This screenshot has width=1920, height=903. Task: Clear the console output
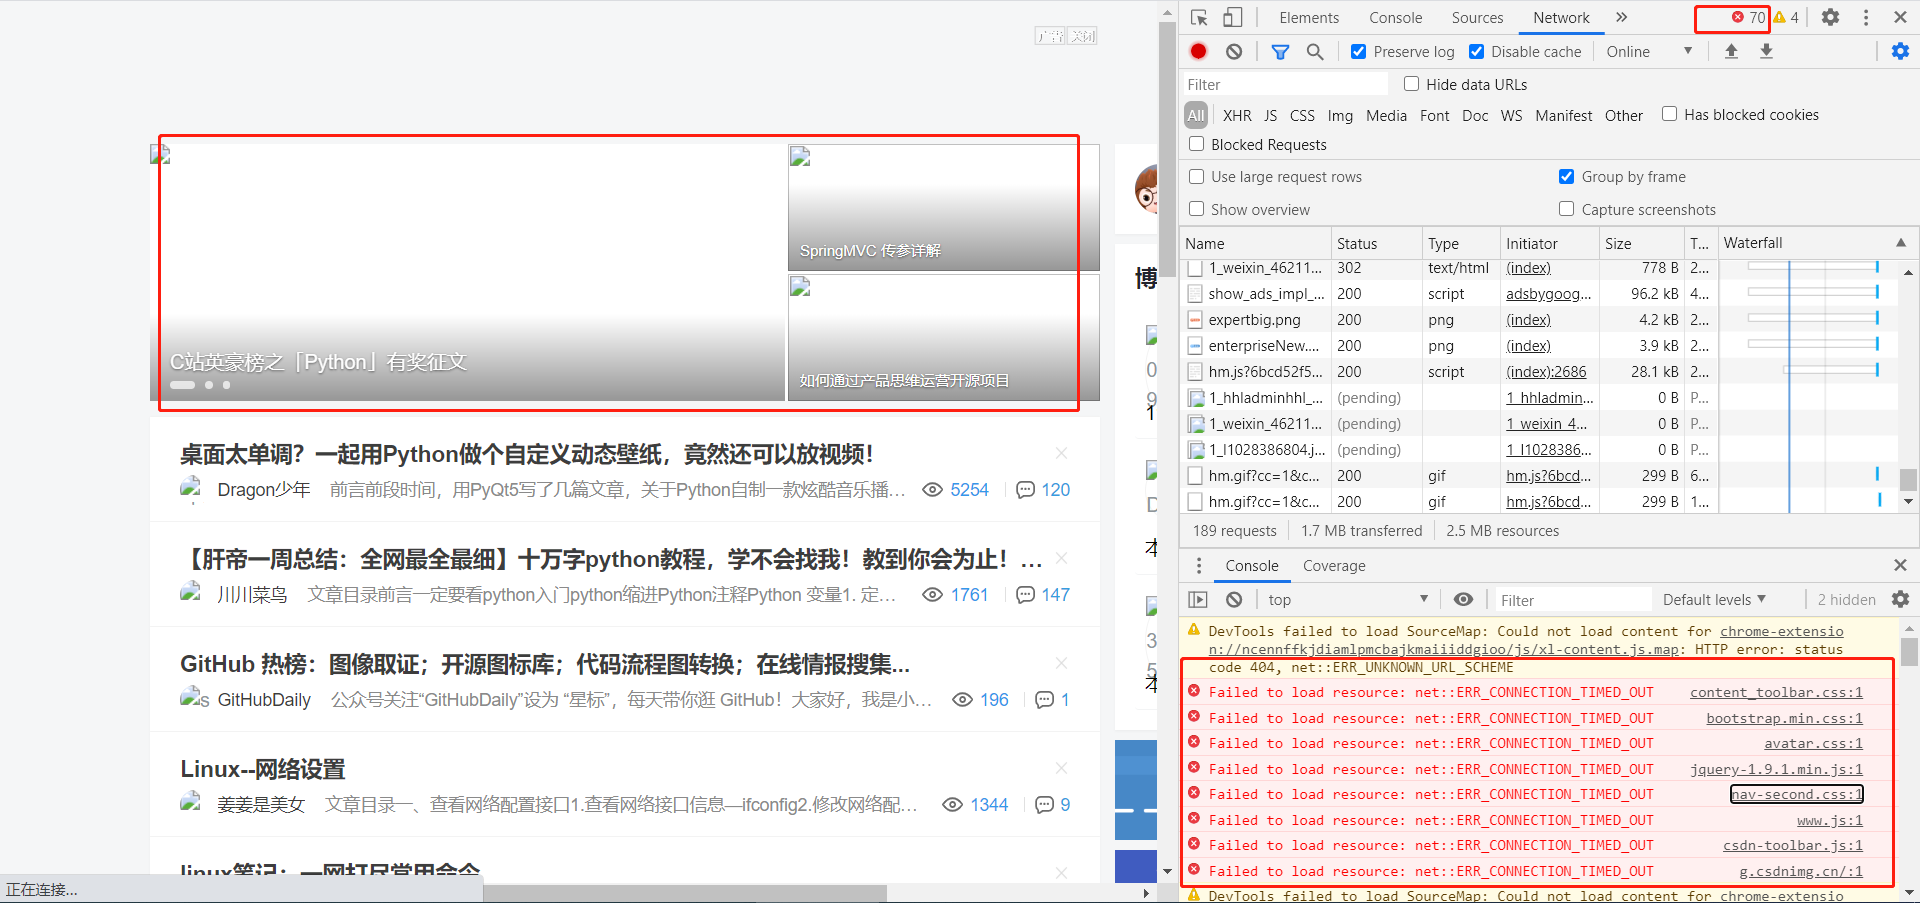pos(1233,599)
